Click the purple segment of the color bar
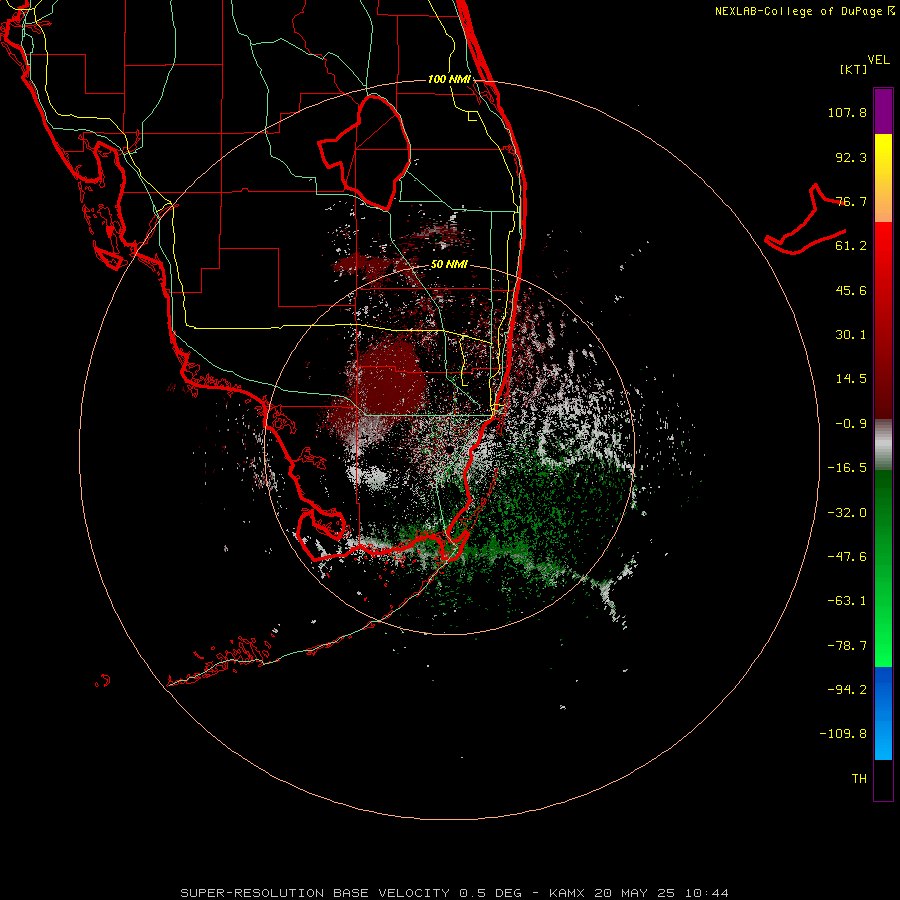 883,111
